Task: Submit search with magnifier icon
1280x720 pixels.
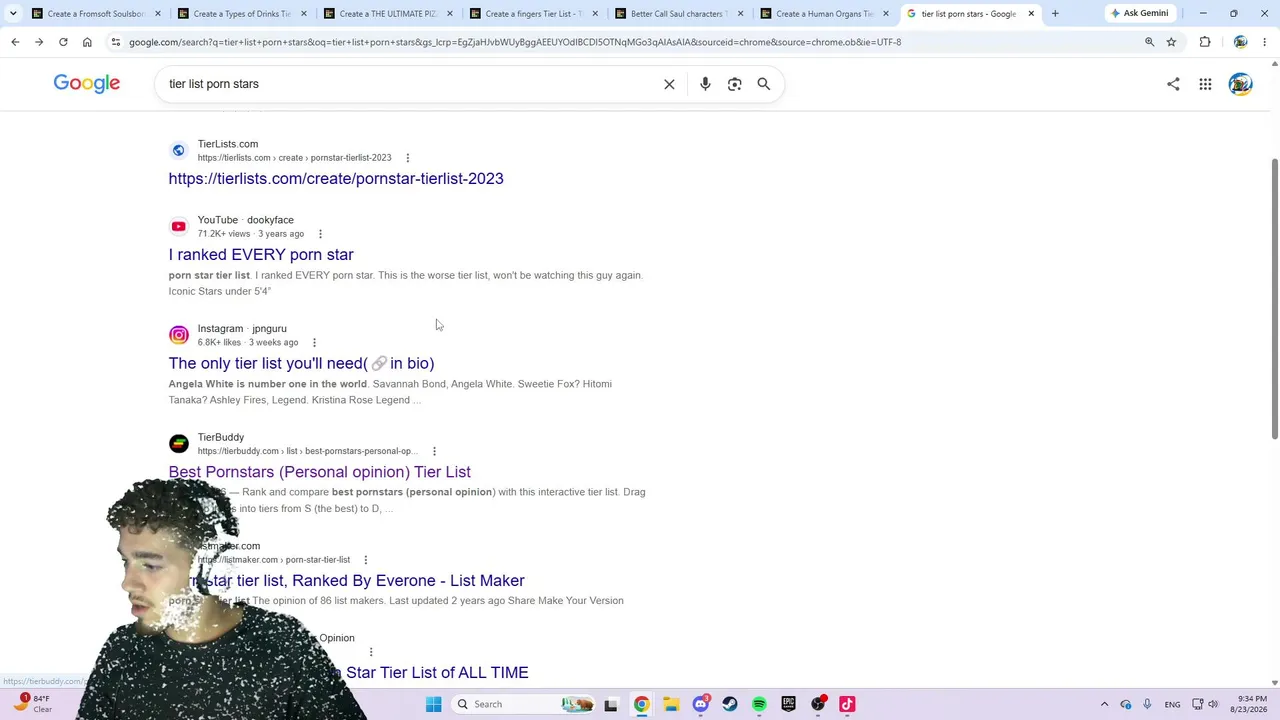Action: click(x=764, y=84)
